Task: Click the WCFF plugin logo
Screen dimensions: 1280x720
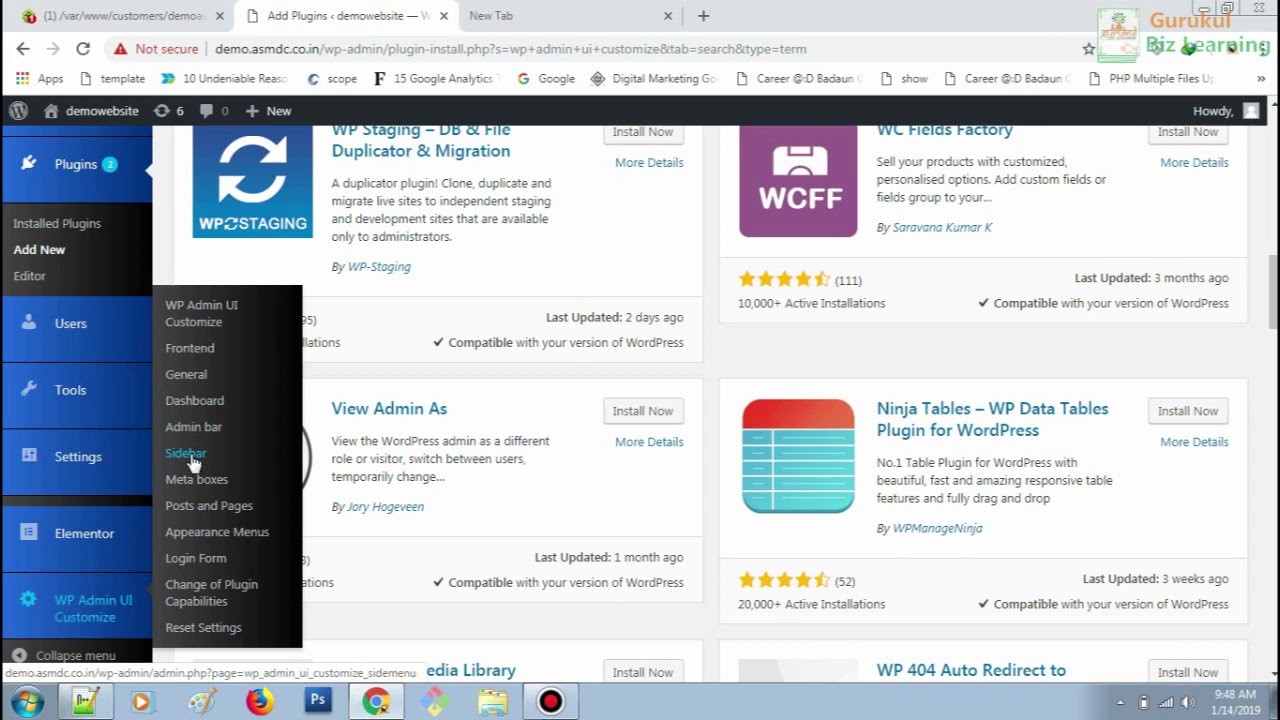Action: pyautogui.click(x=798, y=181)
